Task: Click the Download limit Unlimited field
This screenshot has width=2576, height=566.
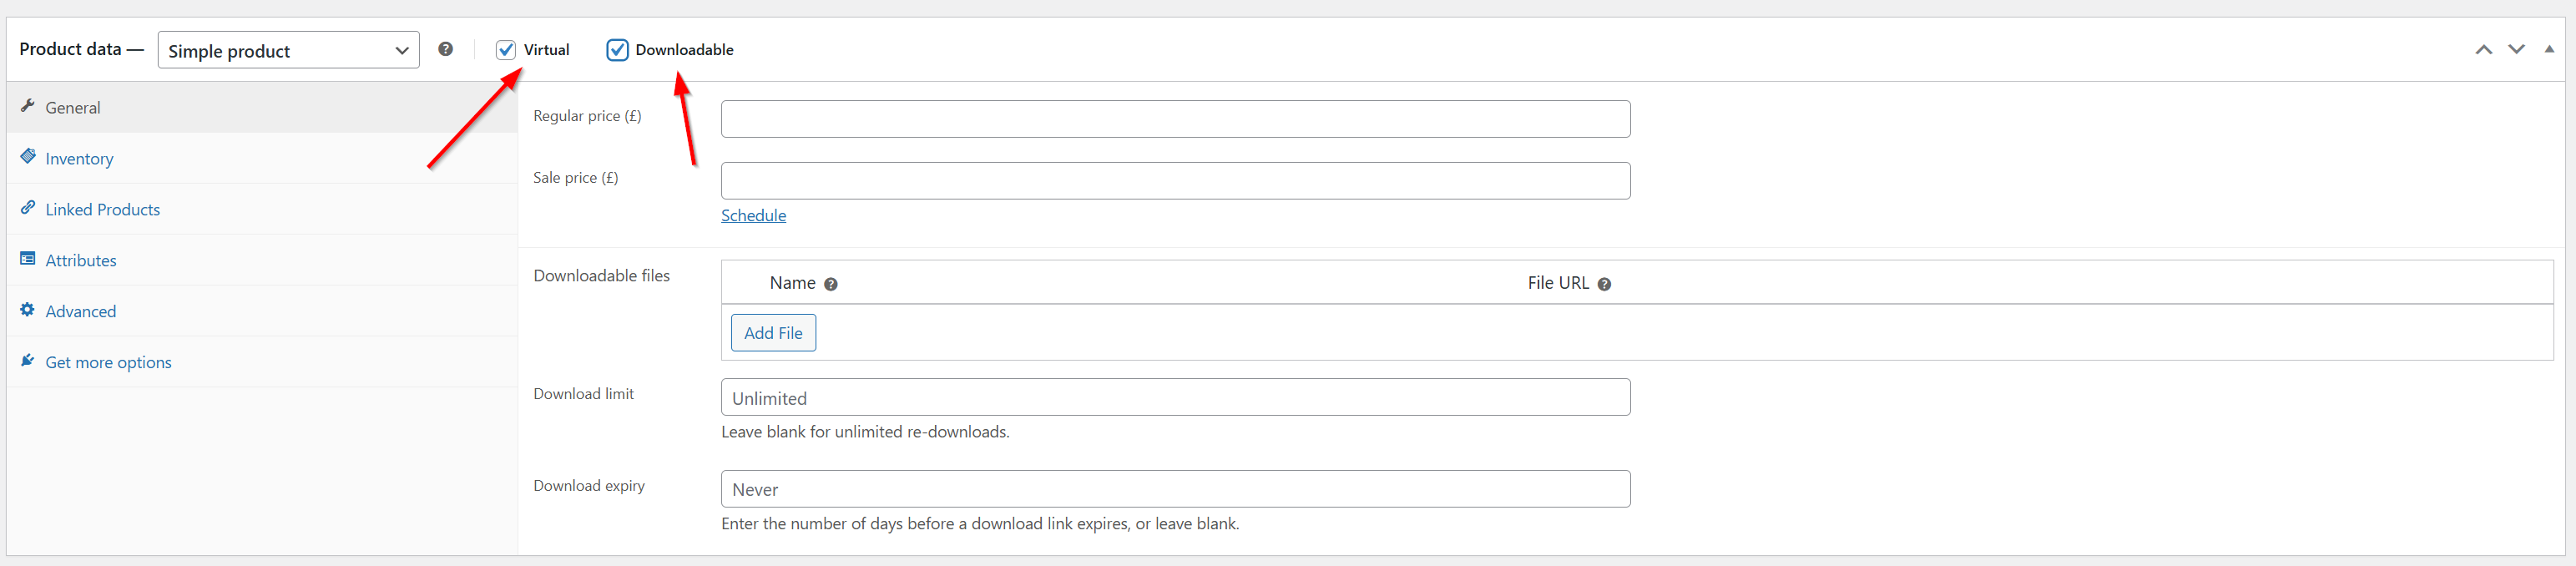Action: click(1175, 397)
